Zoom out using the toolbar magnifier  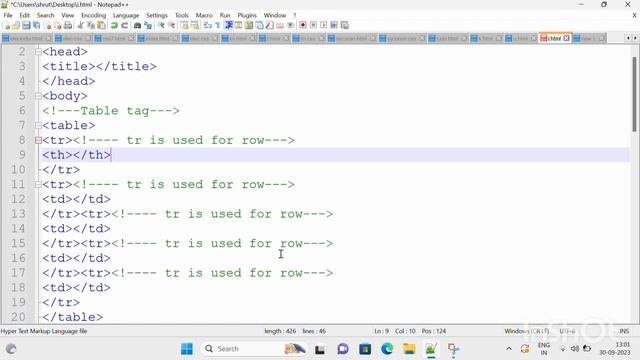click(x=171, y=25)
